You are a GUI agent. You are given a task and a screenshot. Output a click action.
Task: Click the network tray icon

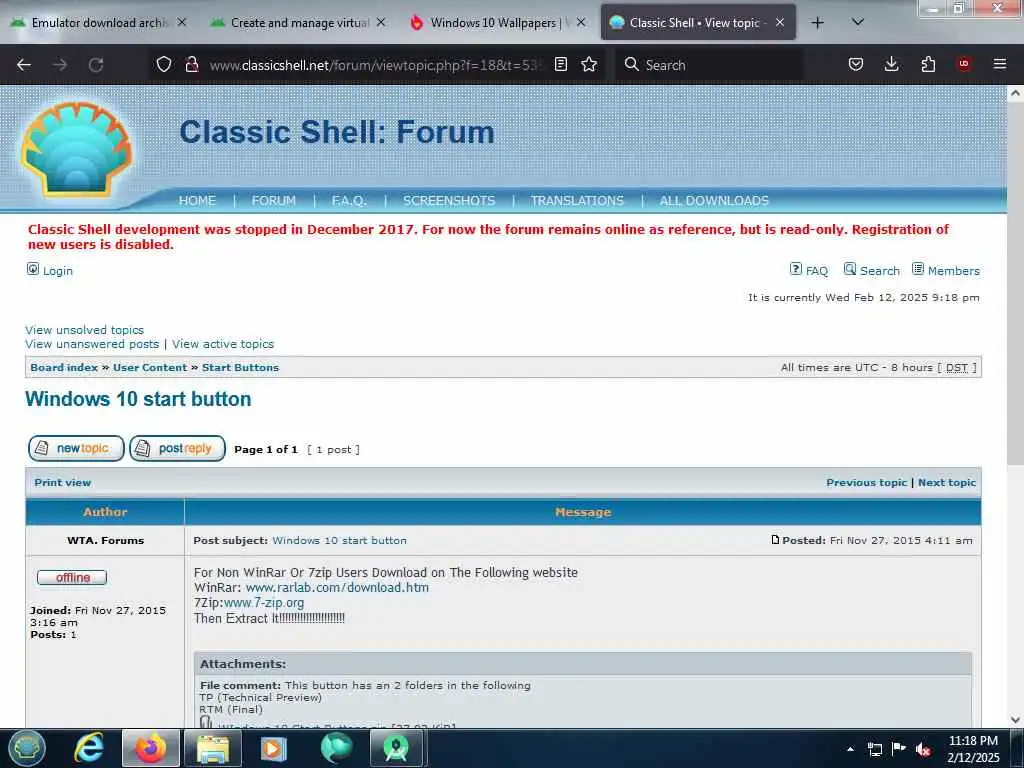pyautogui.click(x=874, y=749)
